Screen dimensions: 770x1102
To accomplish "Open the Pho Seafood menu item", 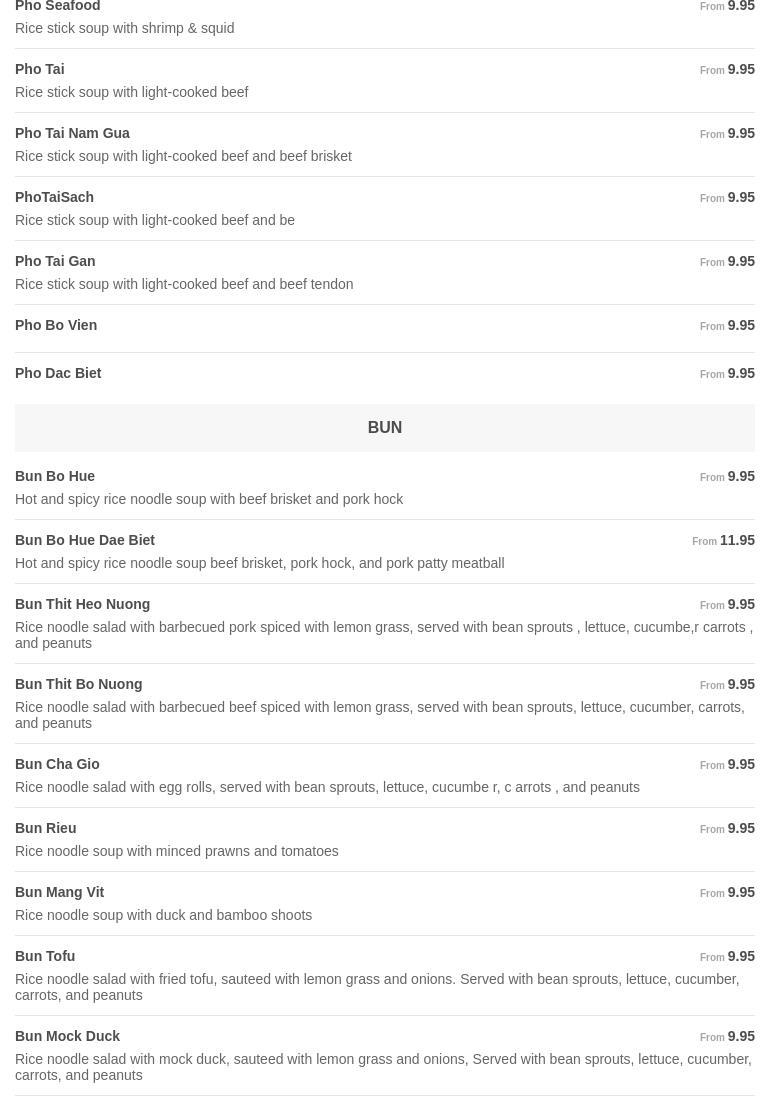I will 58,7.
